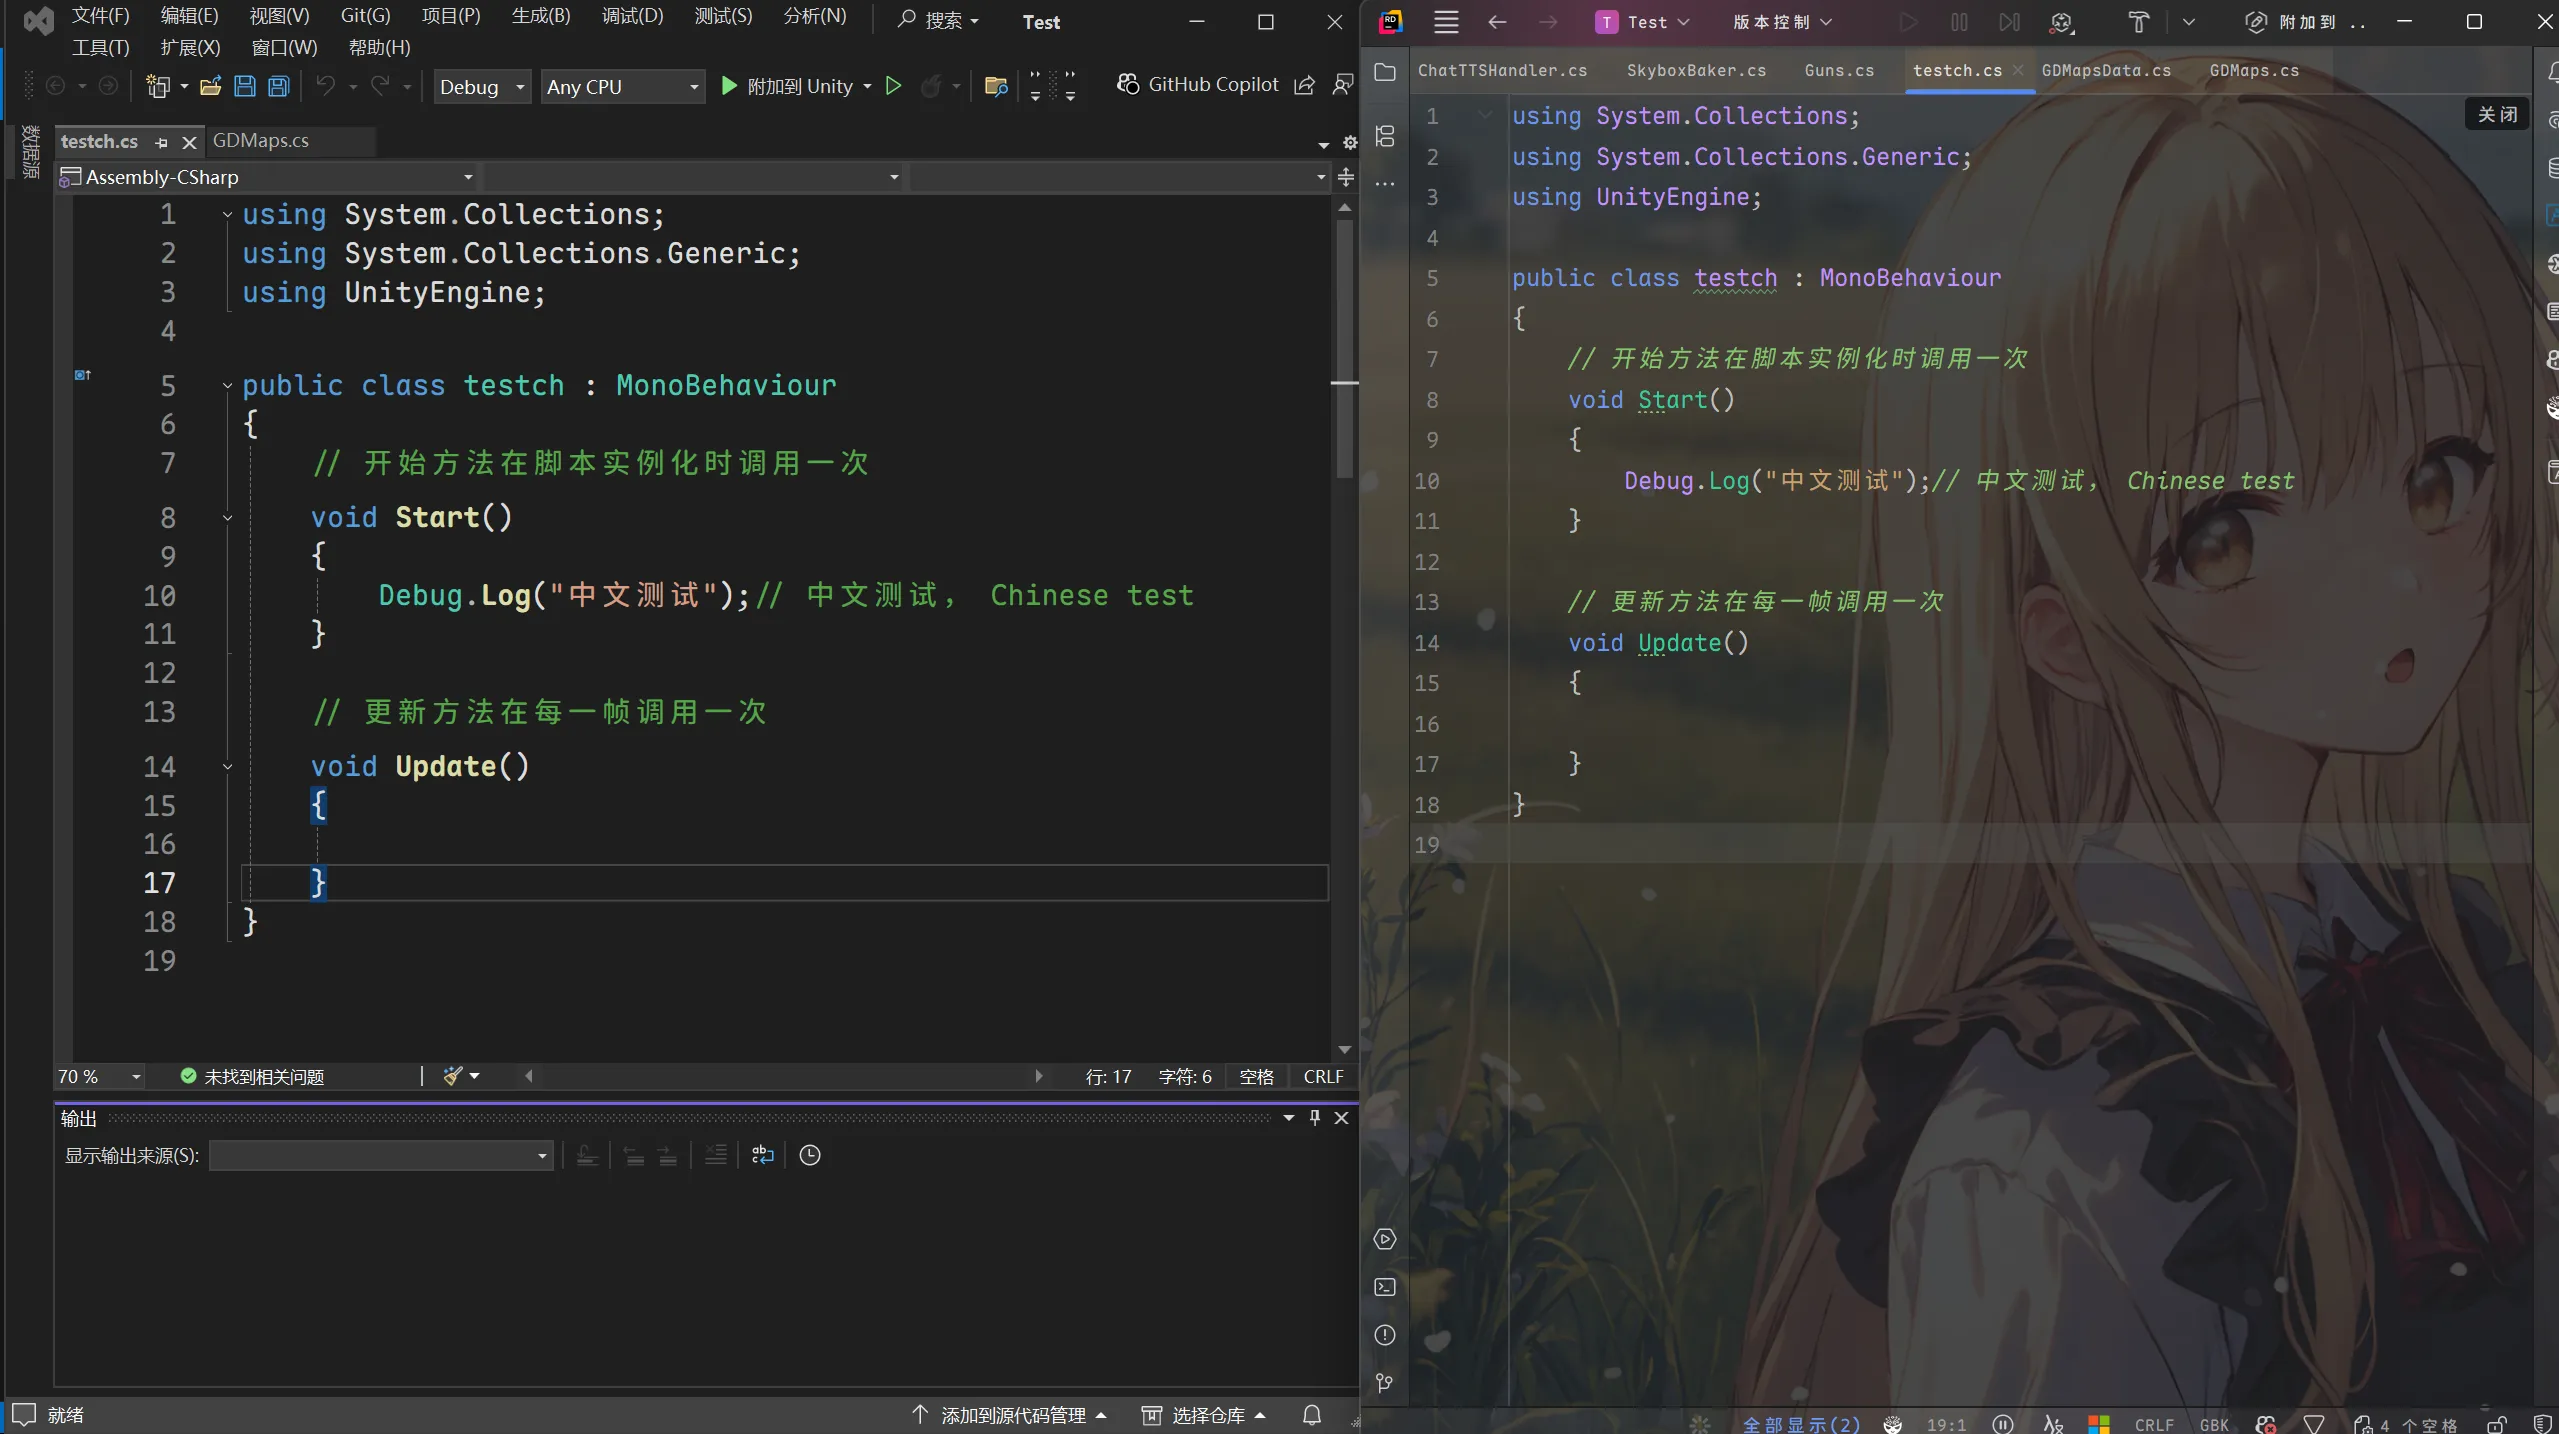This screenshot has height=1434, width=2559.
Task: Switch to GDMapsData.cs tab in Rider
Action: 2106,70
